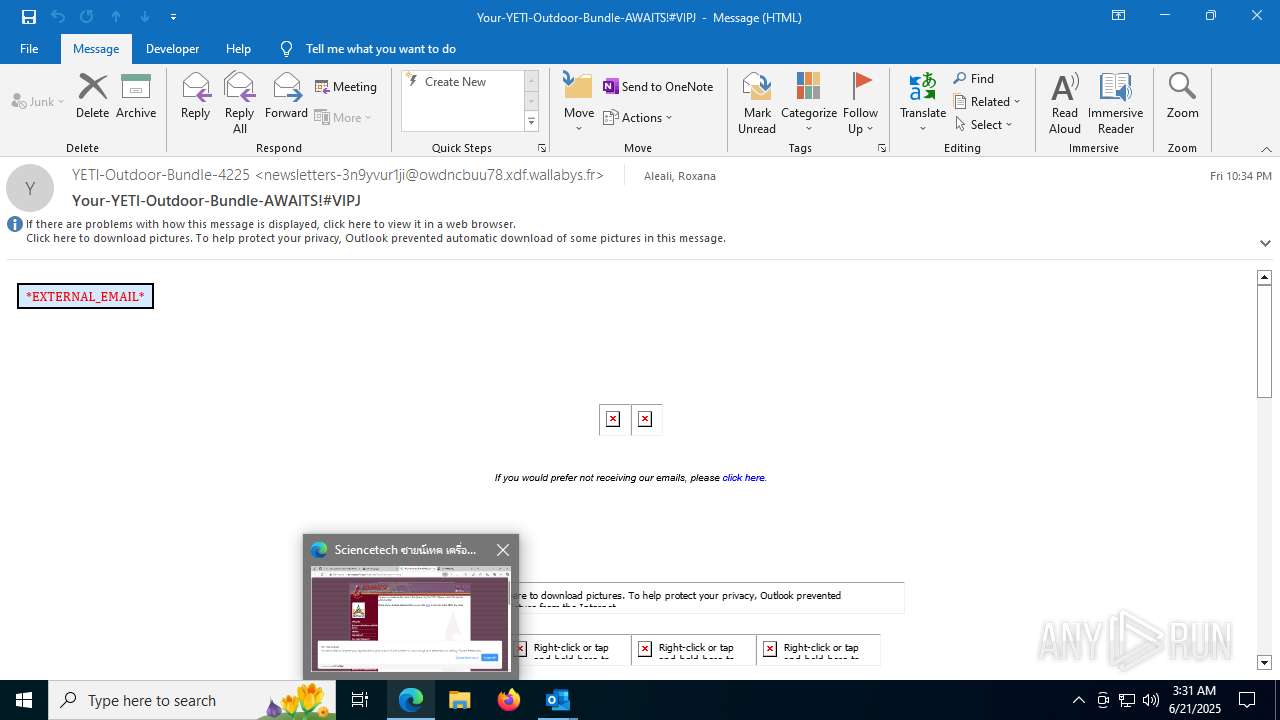Open the More respond options dropdown

click(343, 117)
